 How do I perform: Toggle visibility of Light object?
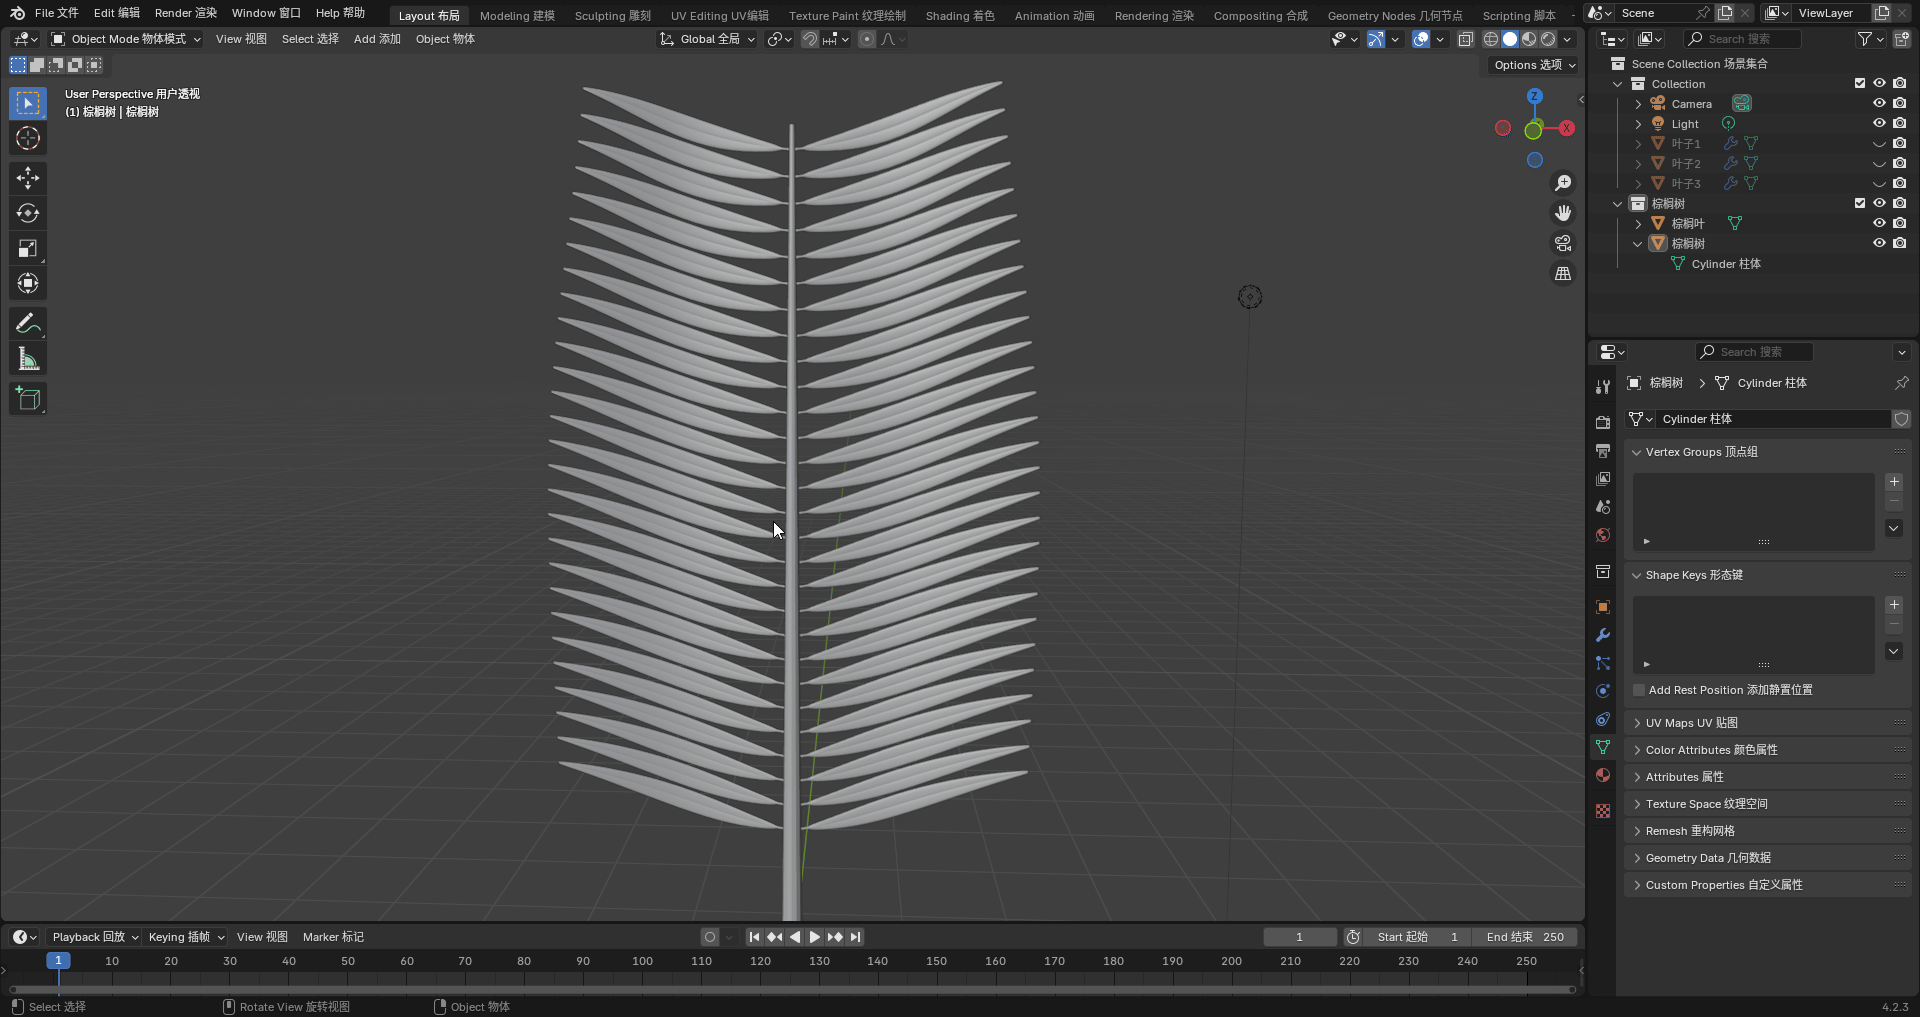1879,124
